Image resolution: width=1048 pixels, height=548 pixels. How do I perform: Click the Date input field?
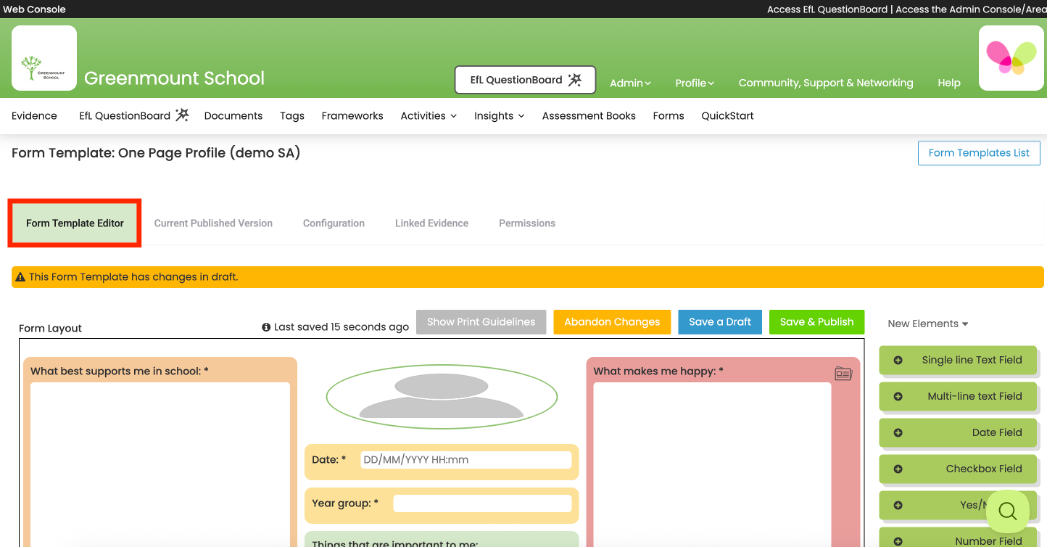(466, 460)
